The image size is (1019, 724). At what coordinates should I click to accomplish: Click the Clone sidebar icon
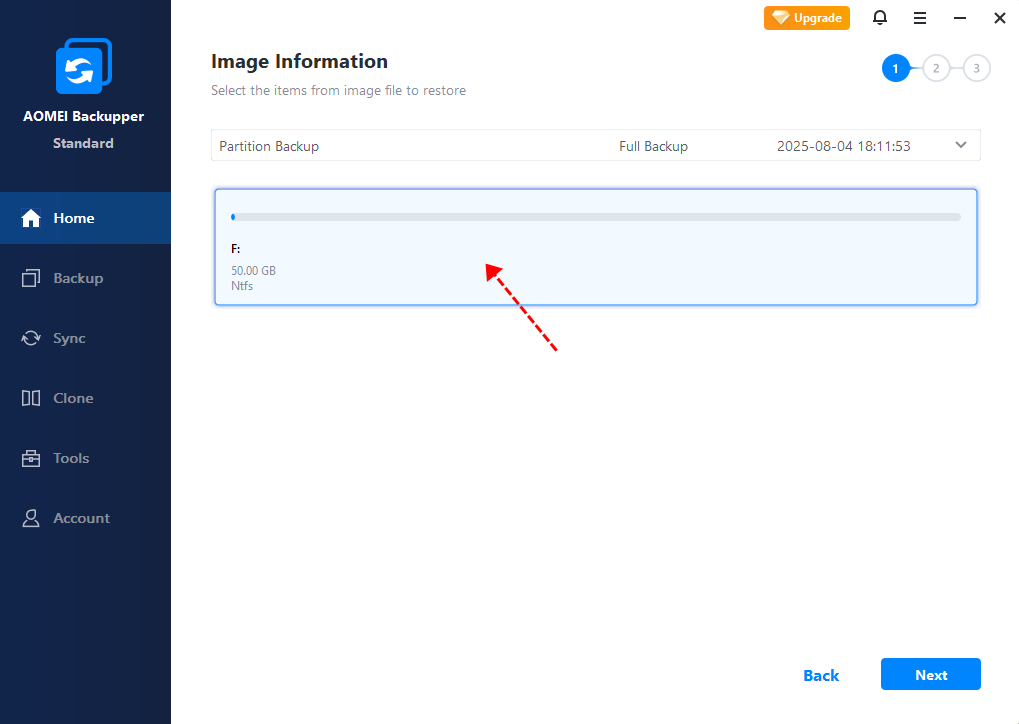click(x=31, y=398)
